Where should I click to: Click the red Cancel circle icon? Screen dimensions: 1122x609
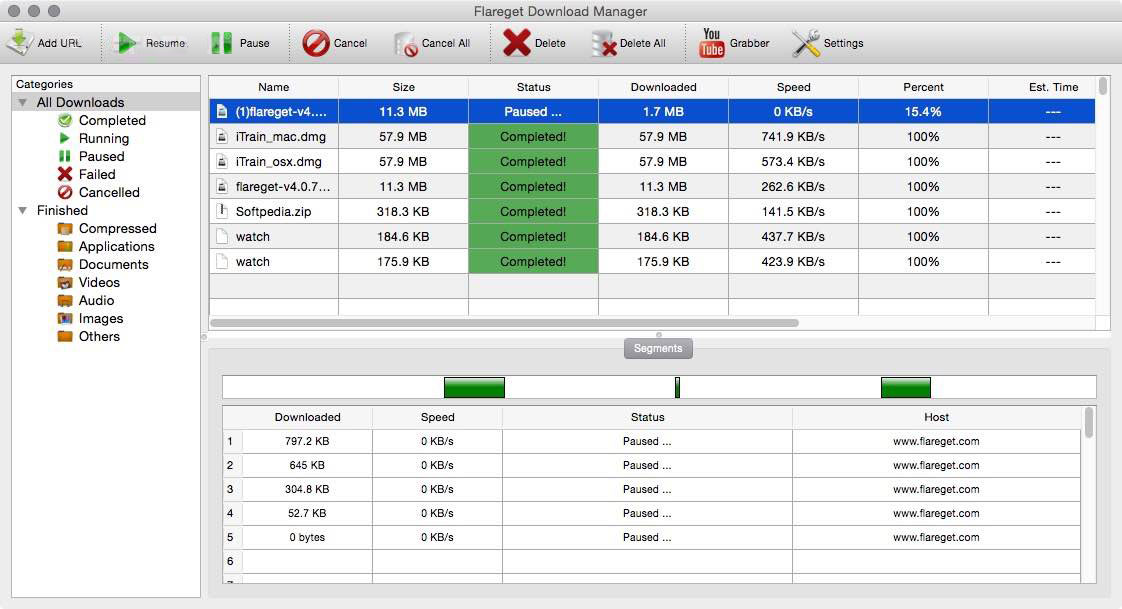pyautogui.click(x=316, y=43)
